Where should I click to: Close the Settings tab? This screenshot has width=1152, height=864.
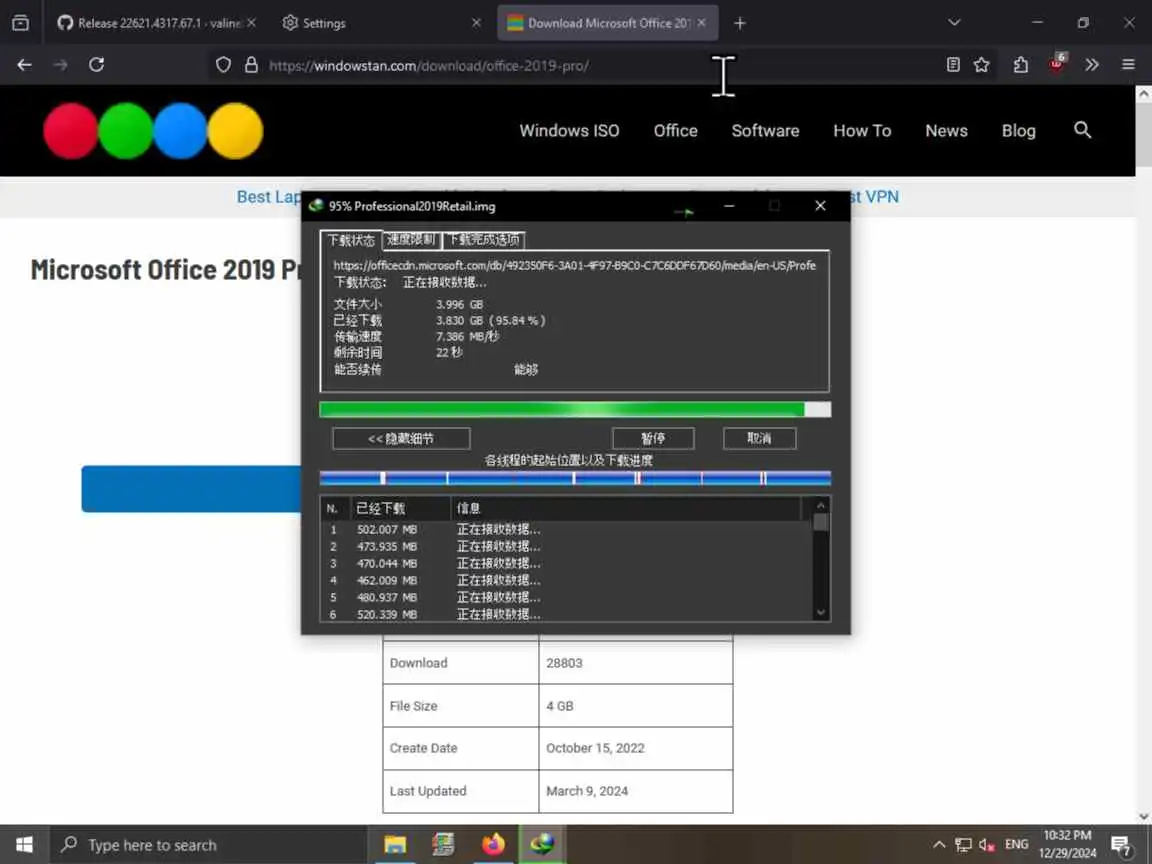coord(476,23)
